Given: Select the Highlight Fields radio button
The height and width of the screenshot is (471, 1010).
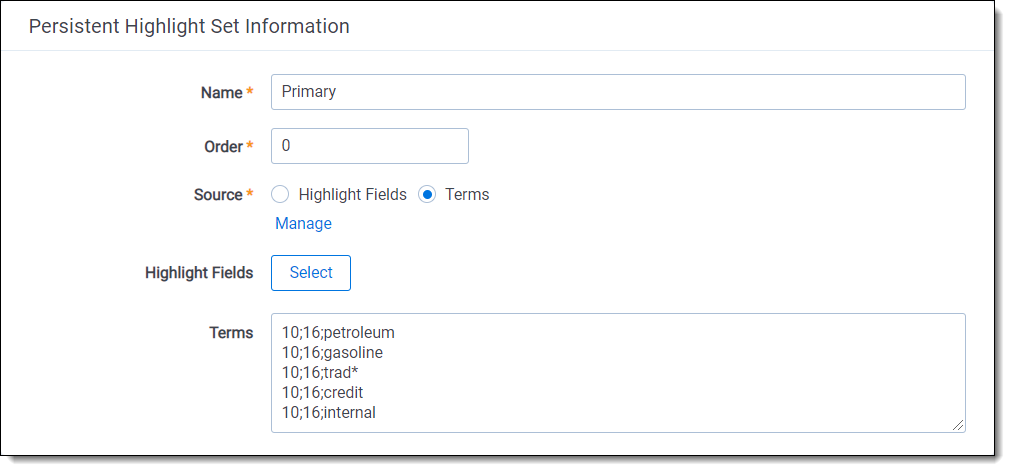Looking at the screenshot, I should 280,195.
